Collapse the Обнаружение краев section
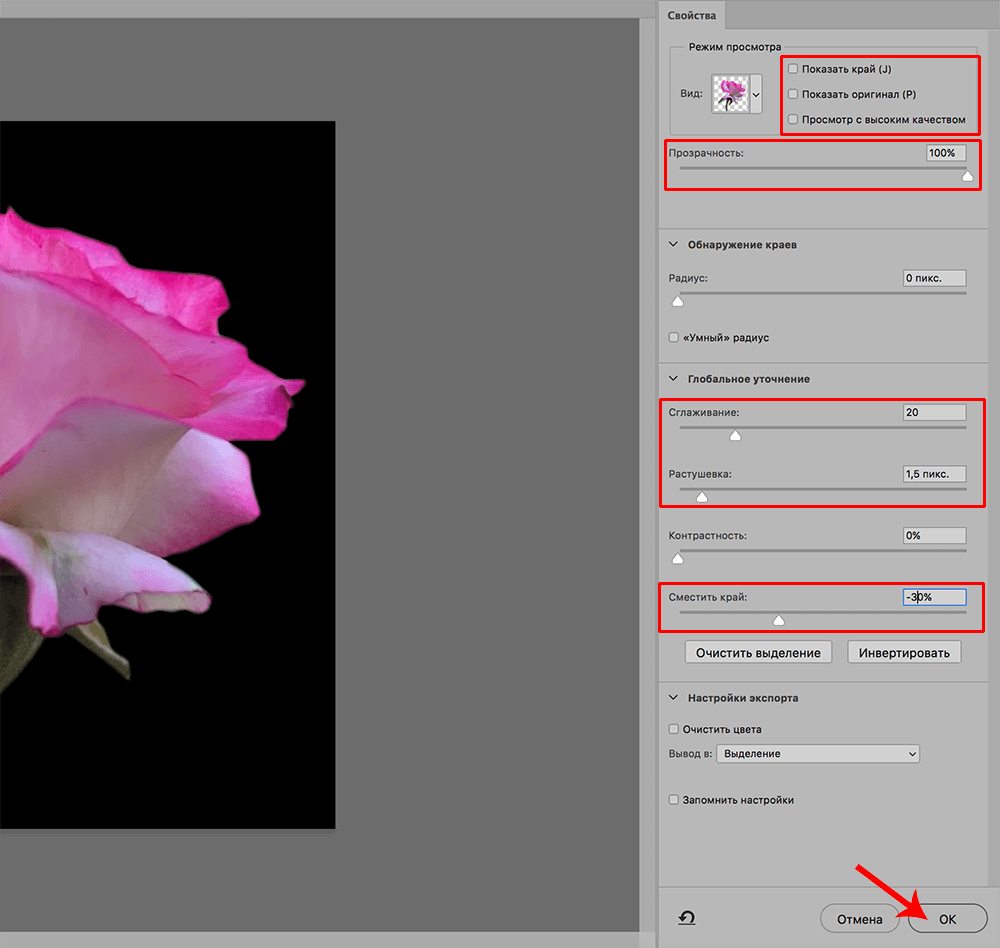The height and width of the screenshot is (948, 1000). [x=673, y=244]
